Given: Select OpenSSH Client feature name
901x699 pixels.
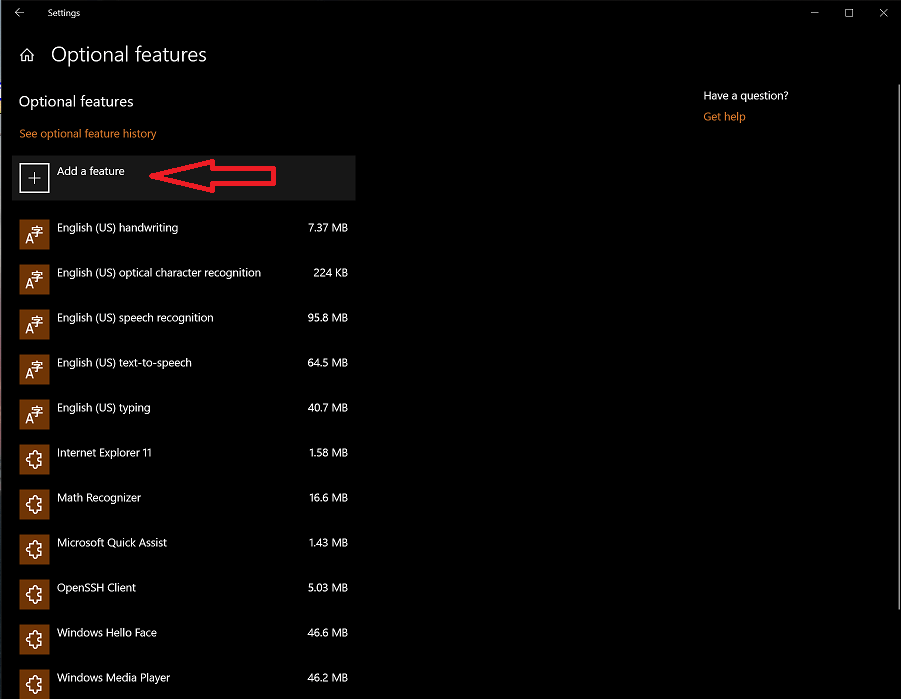Looking at the screenshot, I should tap(96, 588).
